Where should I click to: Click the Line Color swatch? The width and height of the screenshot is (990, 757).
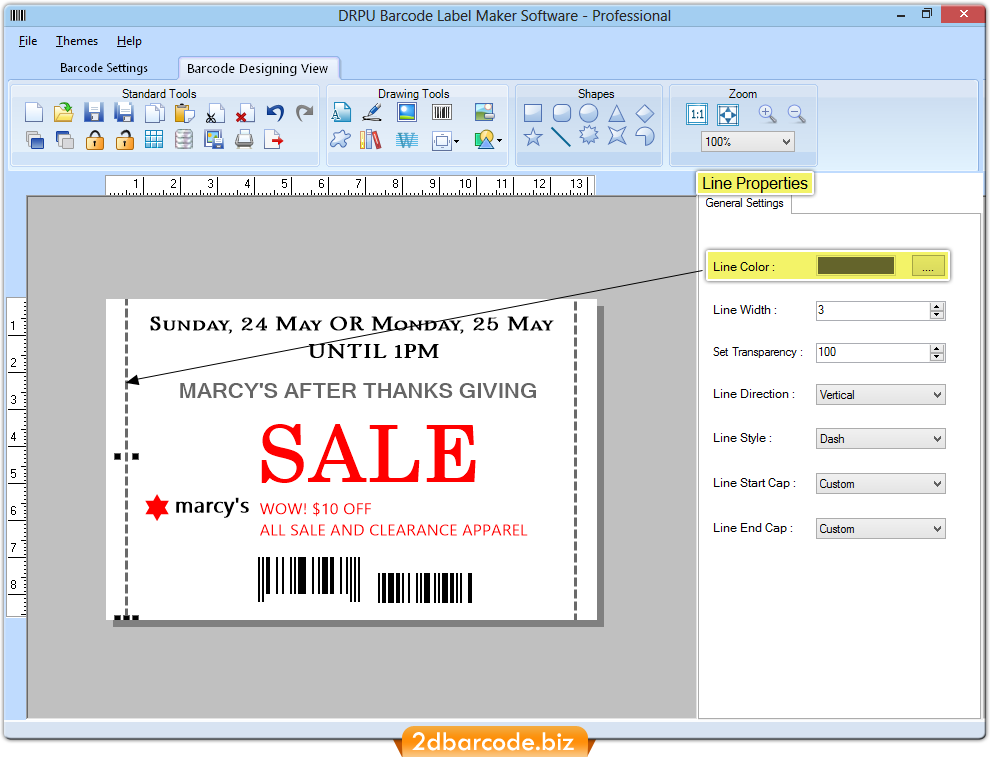coord(856,266)
